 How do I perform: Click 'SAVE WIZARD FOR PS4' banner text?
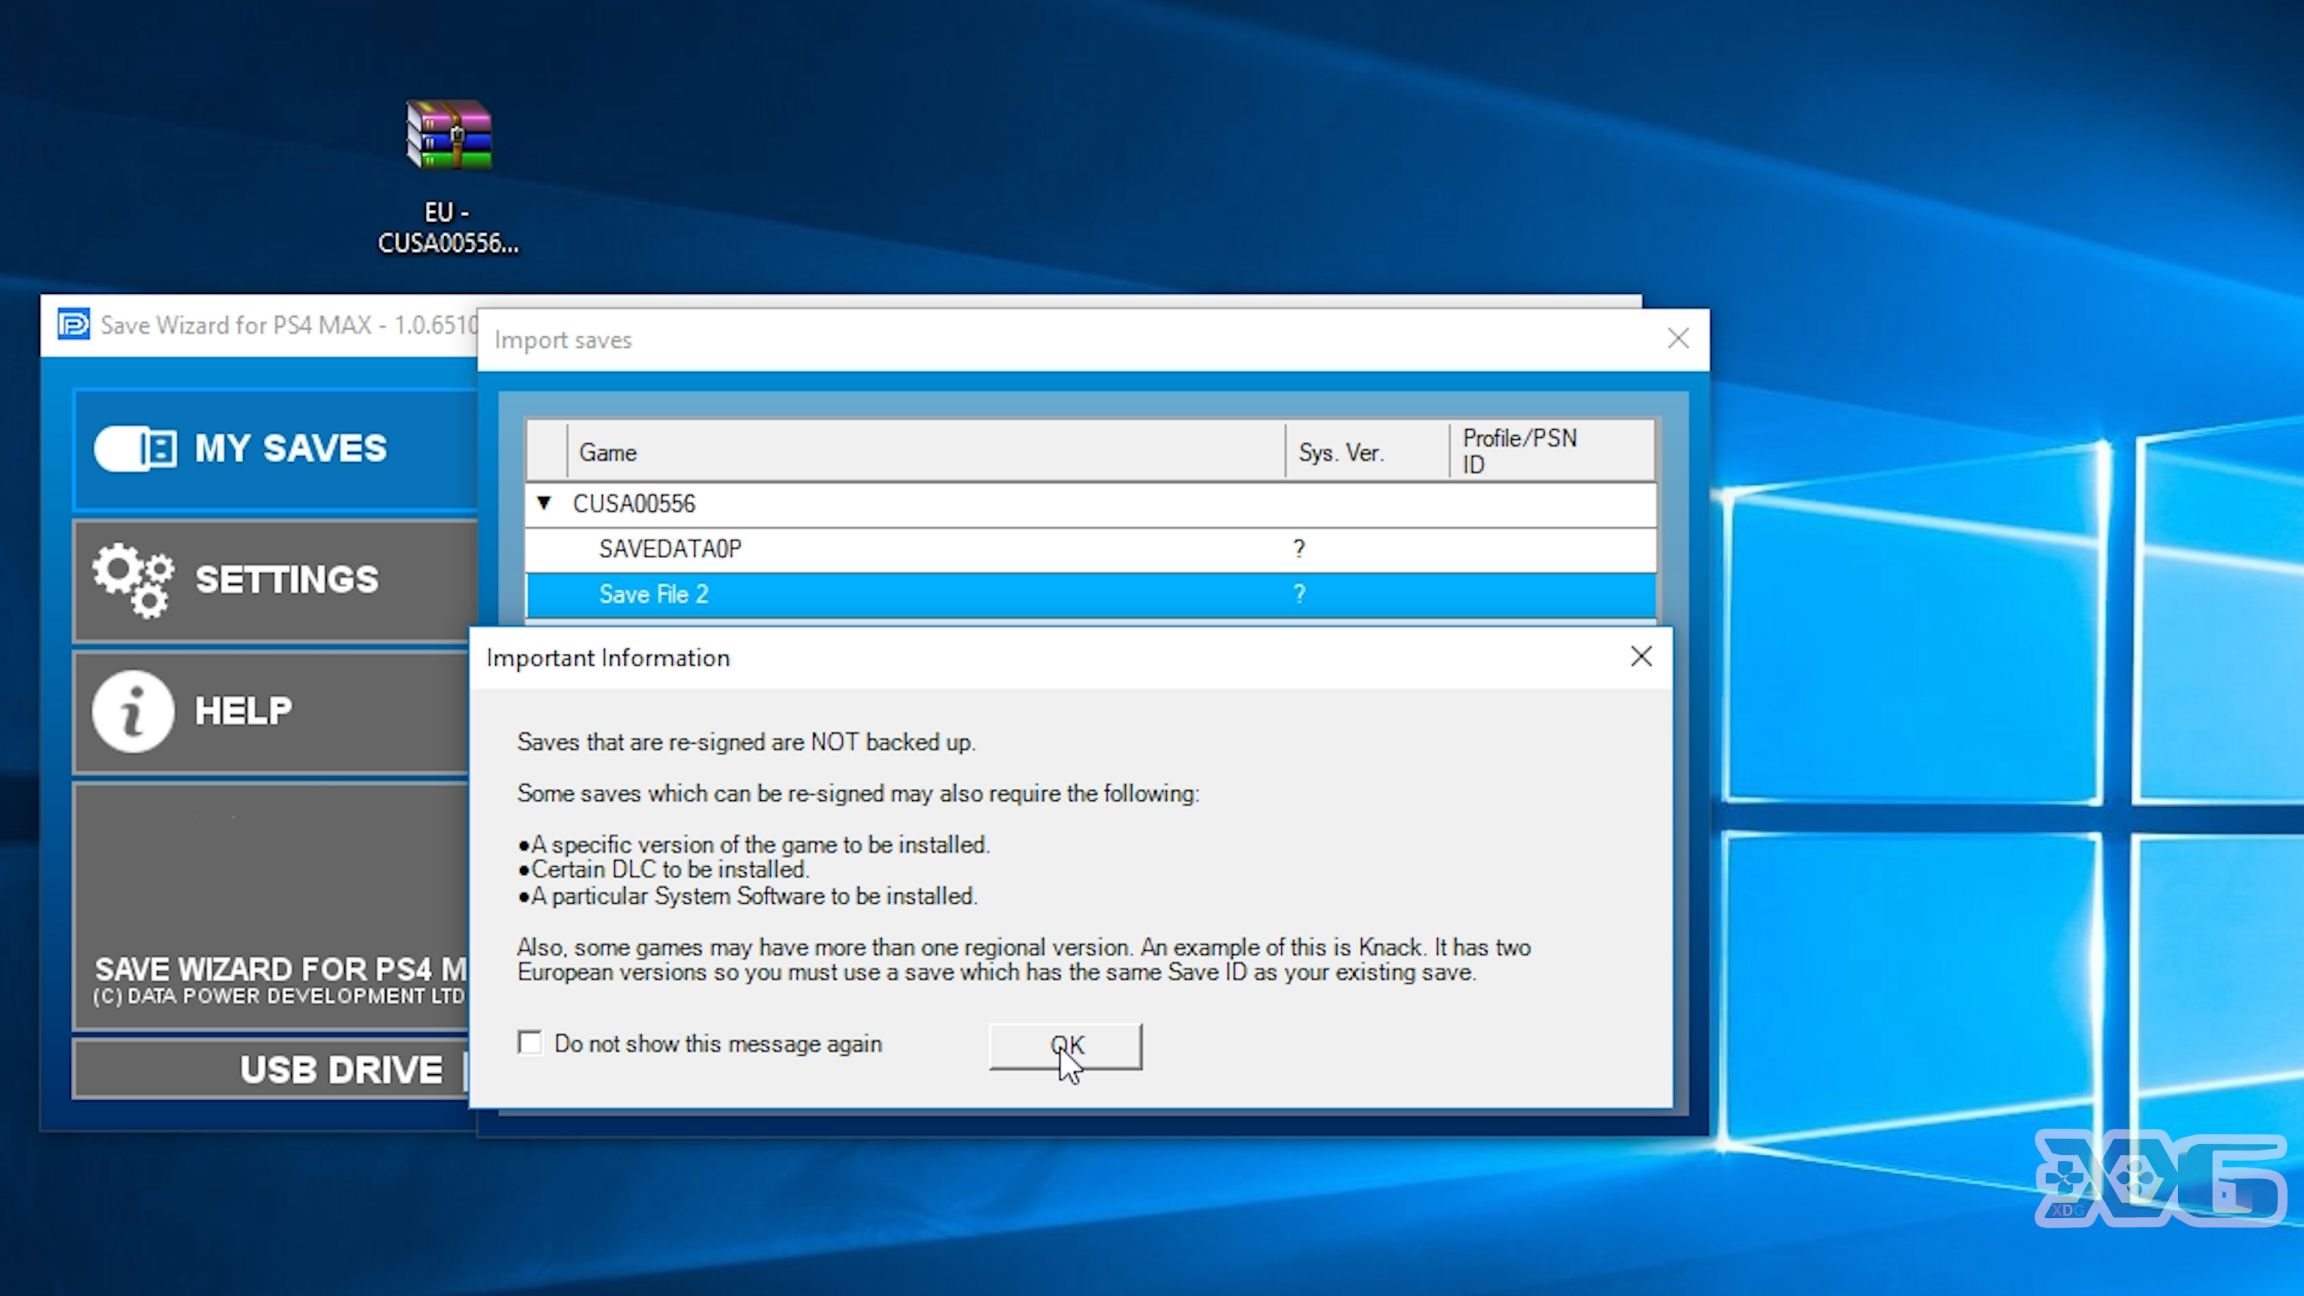point(281,969)
